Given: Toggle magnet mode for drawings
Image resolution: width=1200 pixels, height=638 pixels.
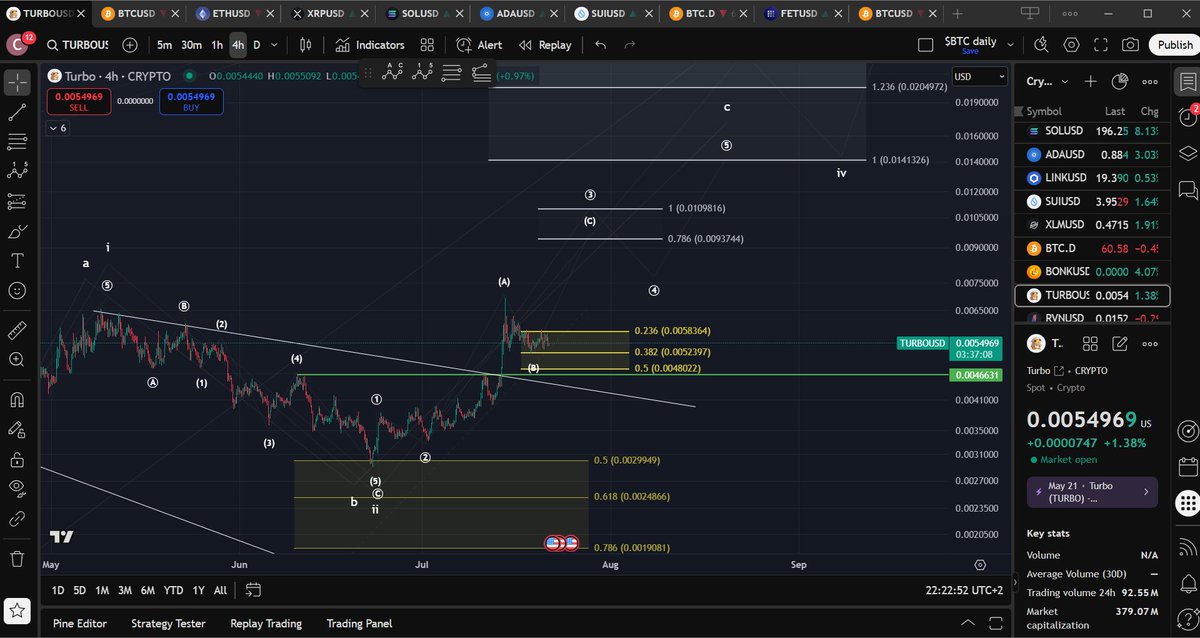Looking at the screenshot, I should point(17,400).
